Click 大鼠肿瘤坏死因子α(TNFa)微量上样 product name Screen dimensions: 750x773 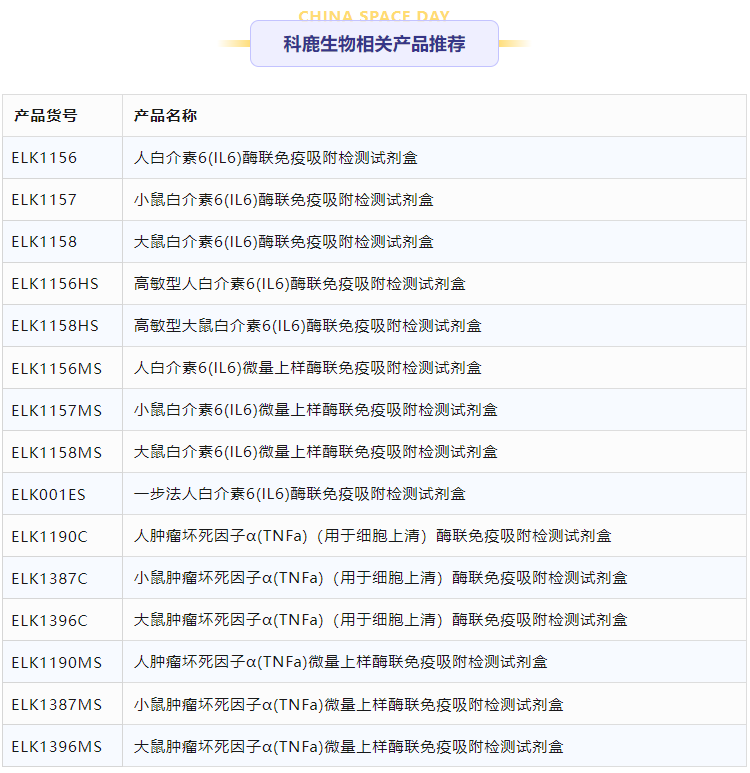[x=349, y=746]
